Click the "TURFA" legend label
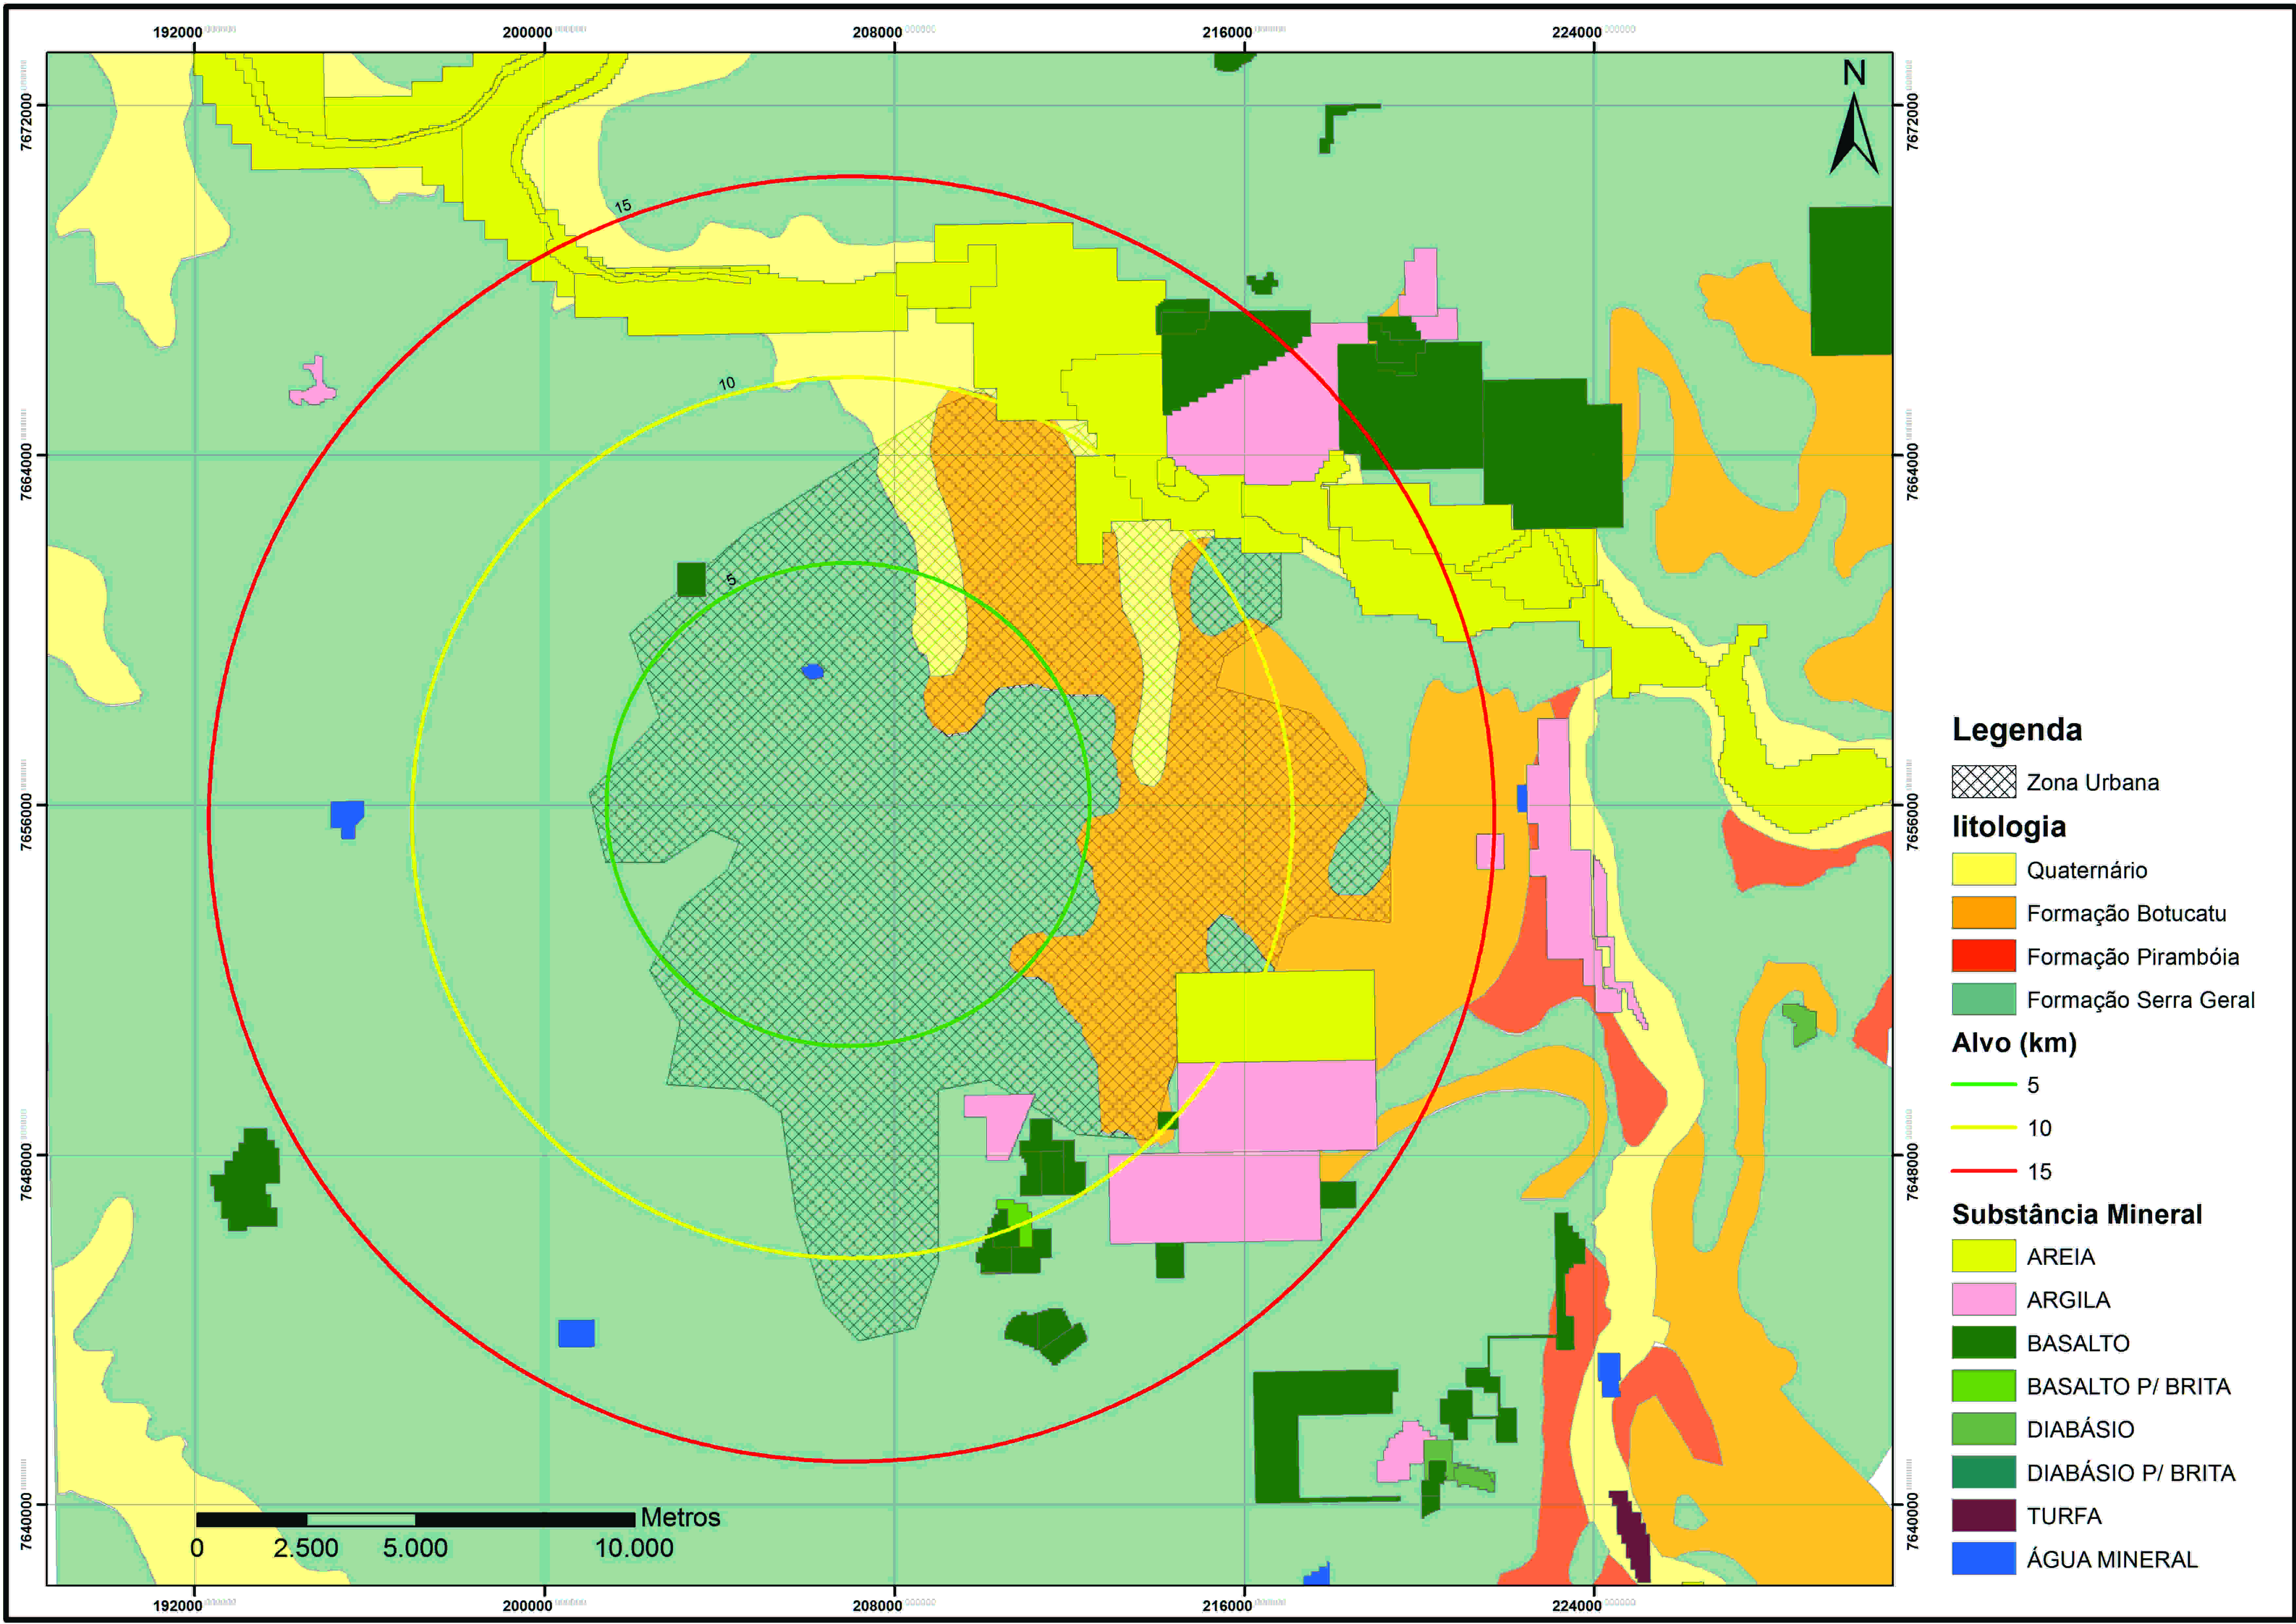Viewport: 2296px width, 1624px height. [x=2064, y=1516]
